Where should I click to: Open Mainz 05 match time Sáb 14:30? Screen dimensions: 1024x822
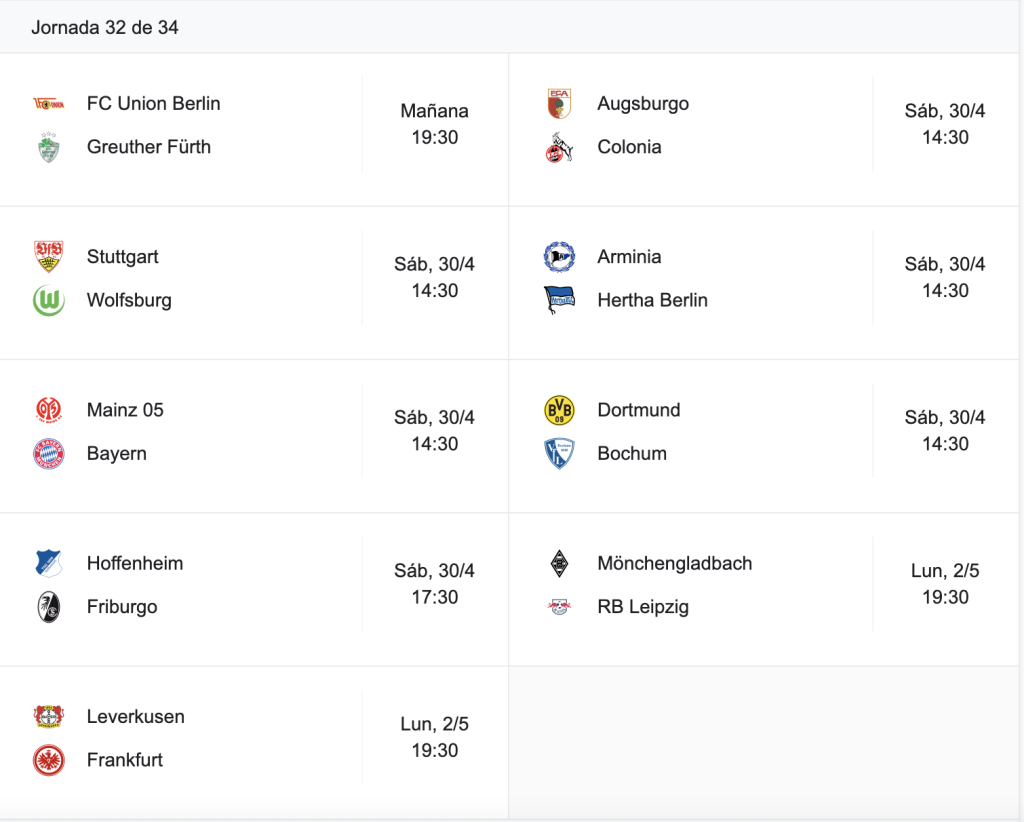pyautogui.click(x=434, y=430)
